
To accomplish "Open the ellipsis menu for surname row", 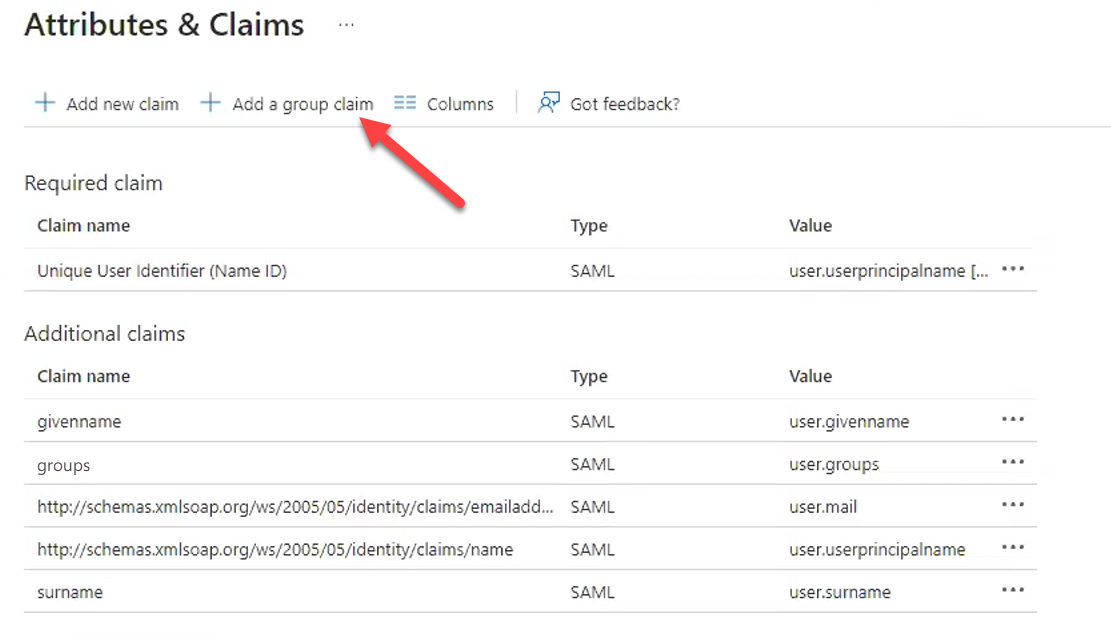I will tap(1013, 590).
